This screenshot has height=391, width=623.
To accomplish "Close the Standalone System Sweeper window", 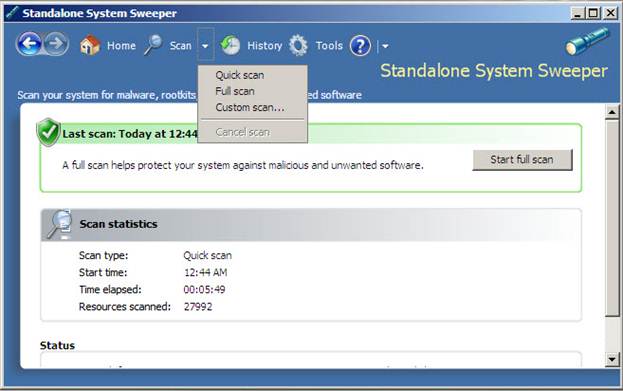I will (x=610, y=14).
